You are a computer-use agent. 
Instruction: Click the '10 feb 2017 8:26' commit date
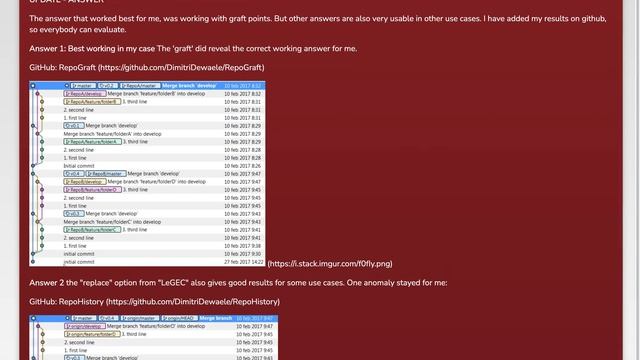[242, 166]
